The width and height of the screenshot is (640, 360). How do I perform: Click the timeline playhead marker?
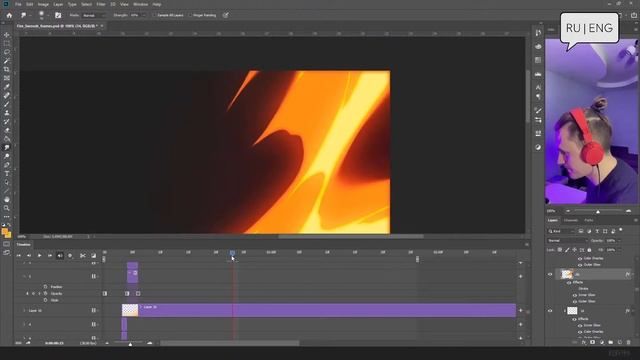pos(232,253)
